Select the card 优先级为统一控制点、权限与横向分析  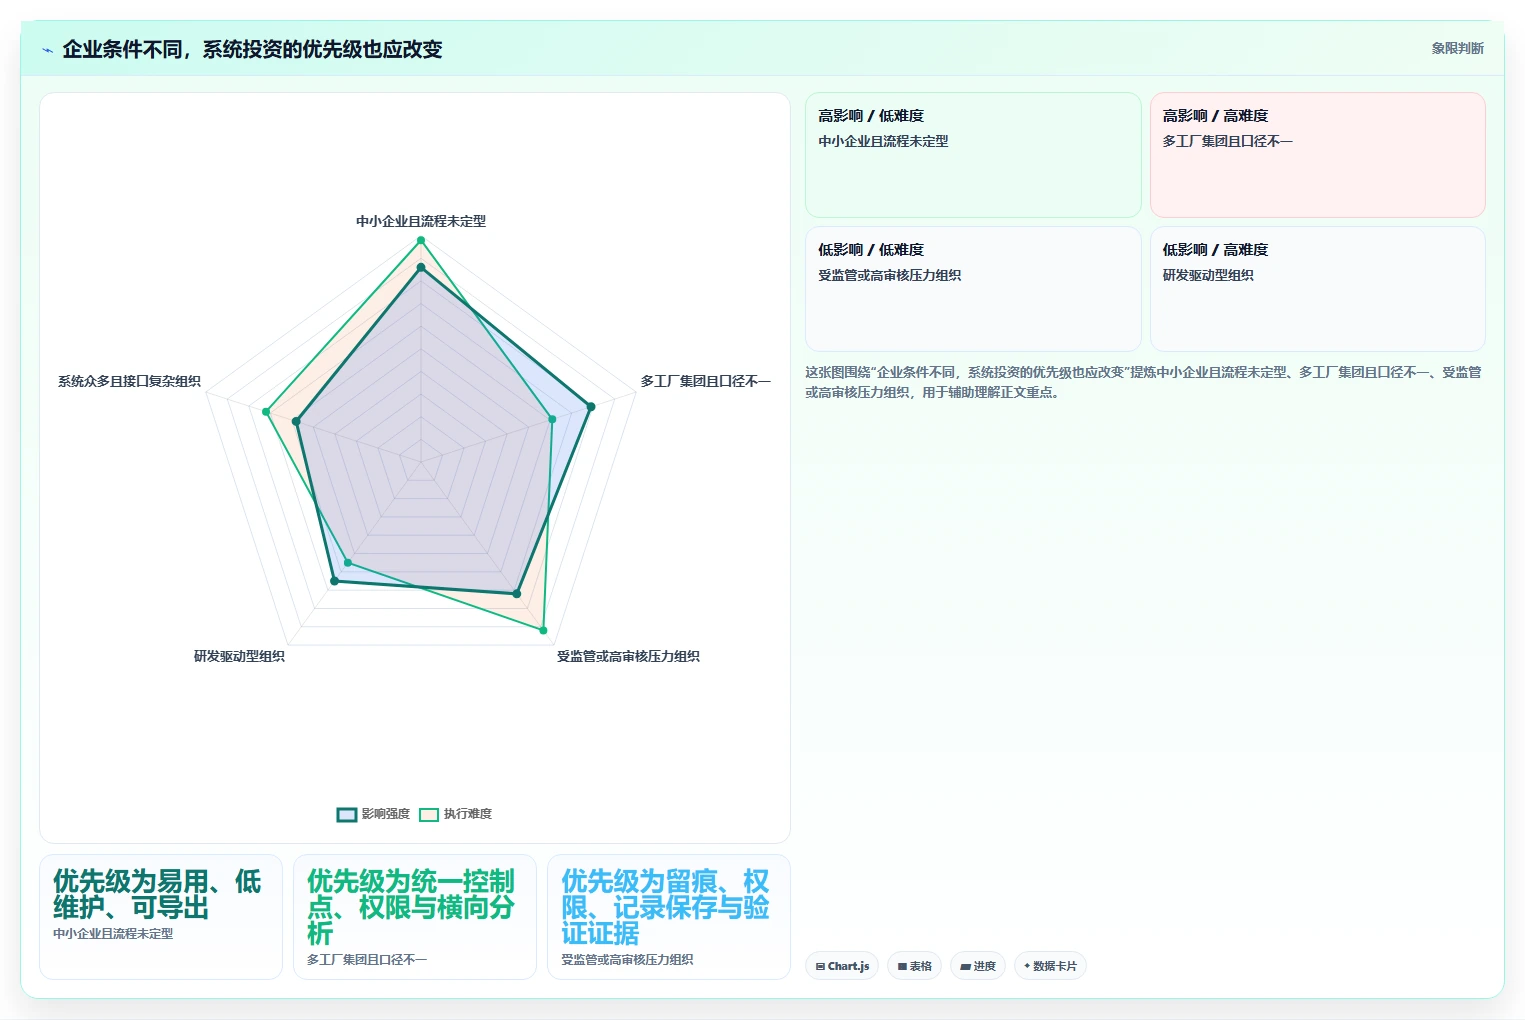pos(415,917)
